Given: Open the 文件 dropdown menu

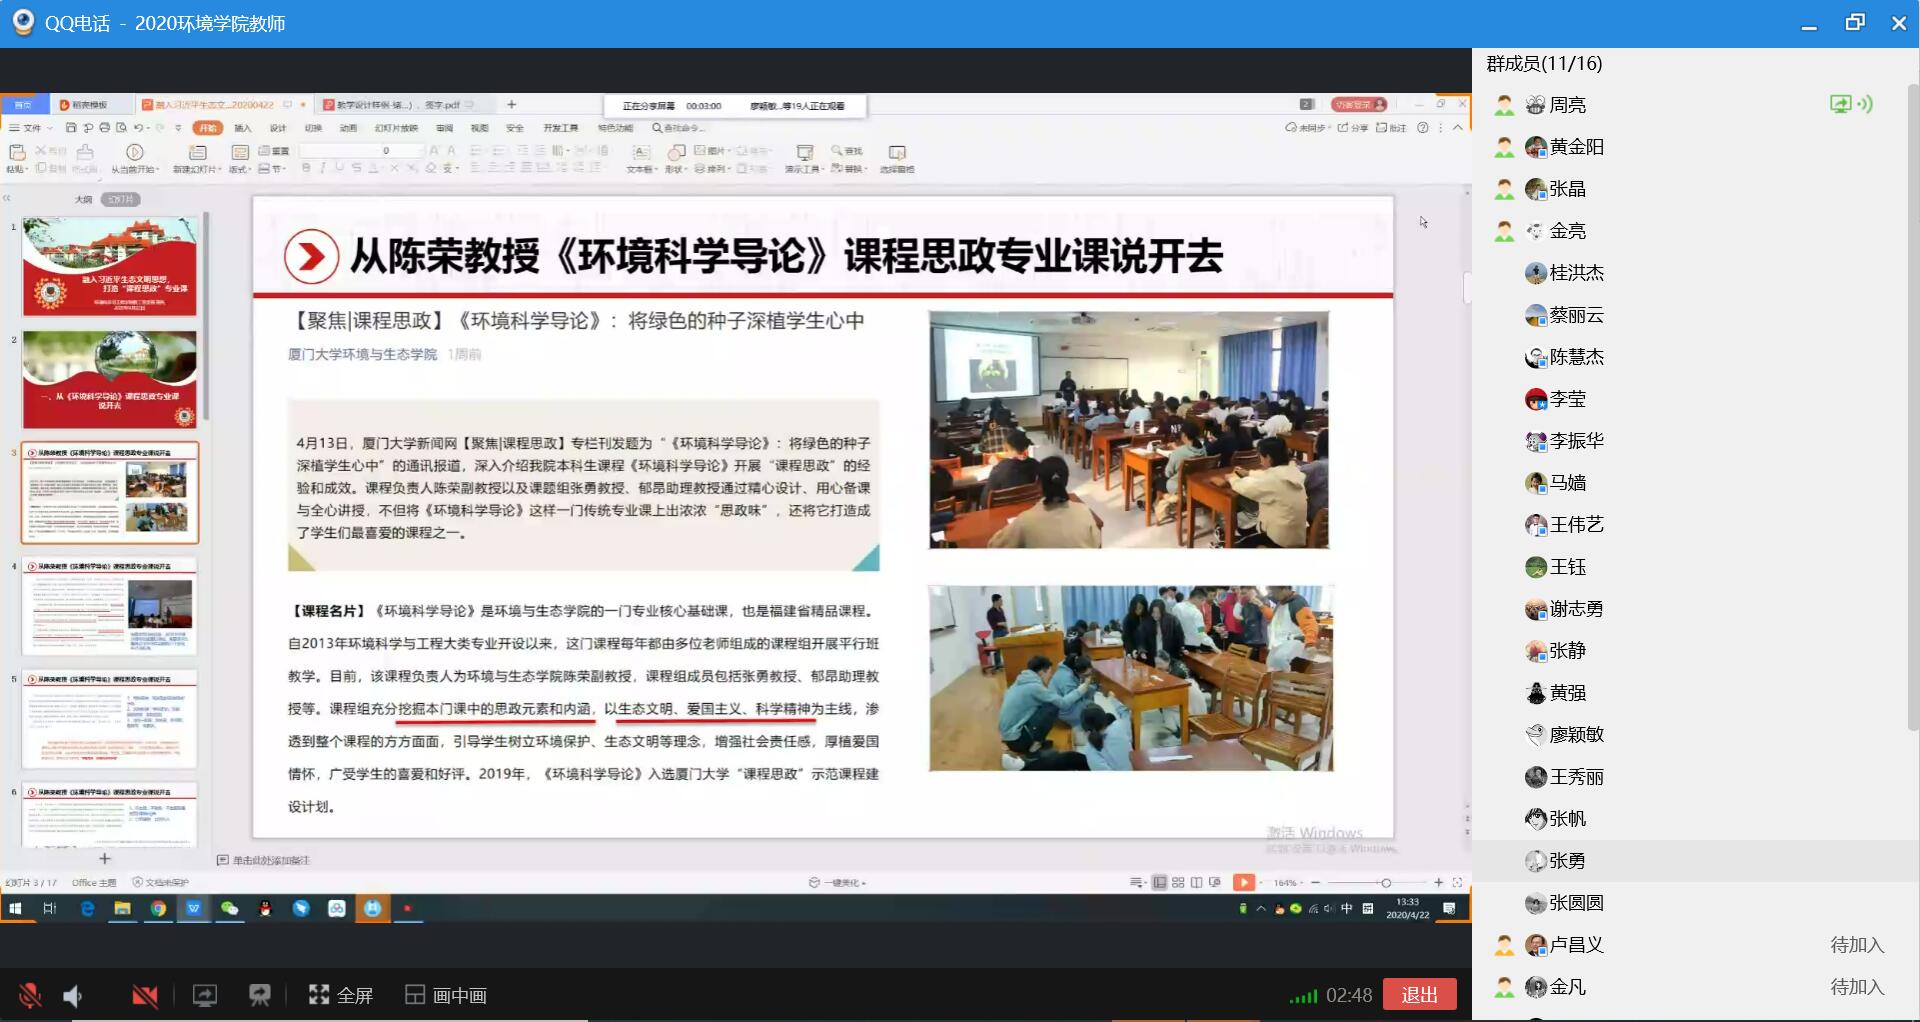Looking at the screenshot, I should [x=28, y=128].
